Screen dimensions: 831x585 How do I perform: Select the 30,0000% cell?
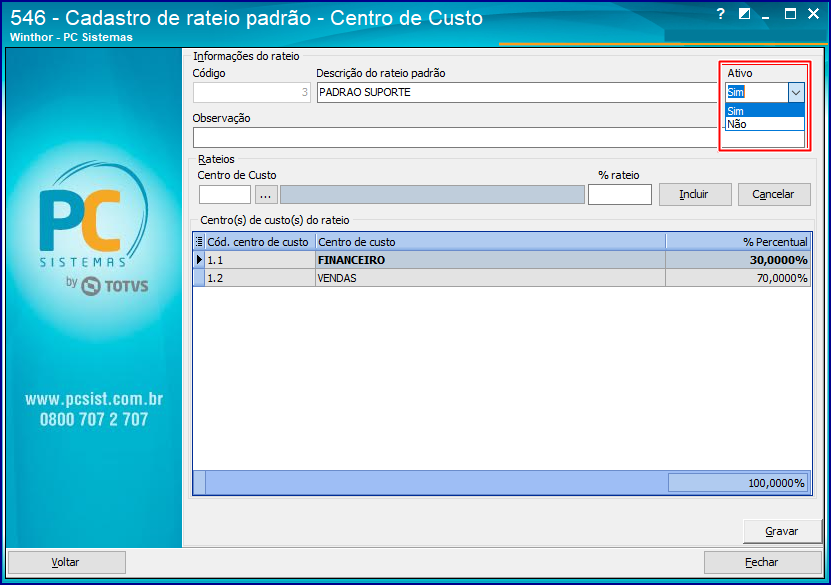[x=738, y=260]
